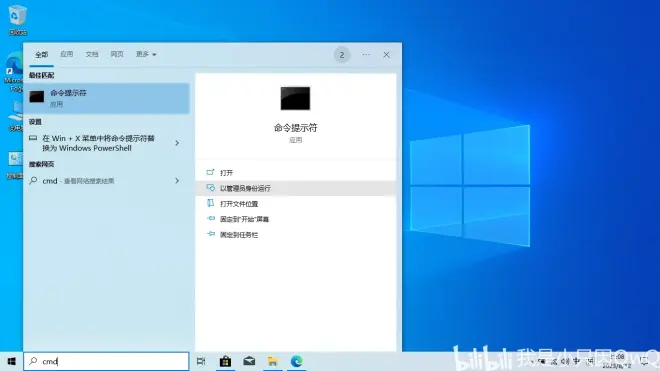Launch Microsoft Store from the taskbar

pyautogui.click(x=225, y=361)
